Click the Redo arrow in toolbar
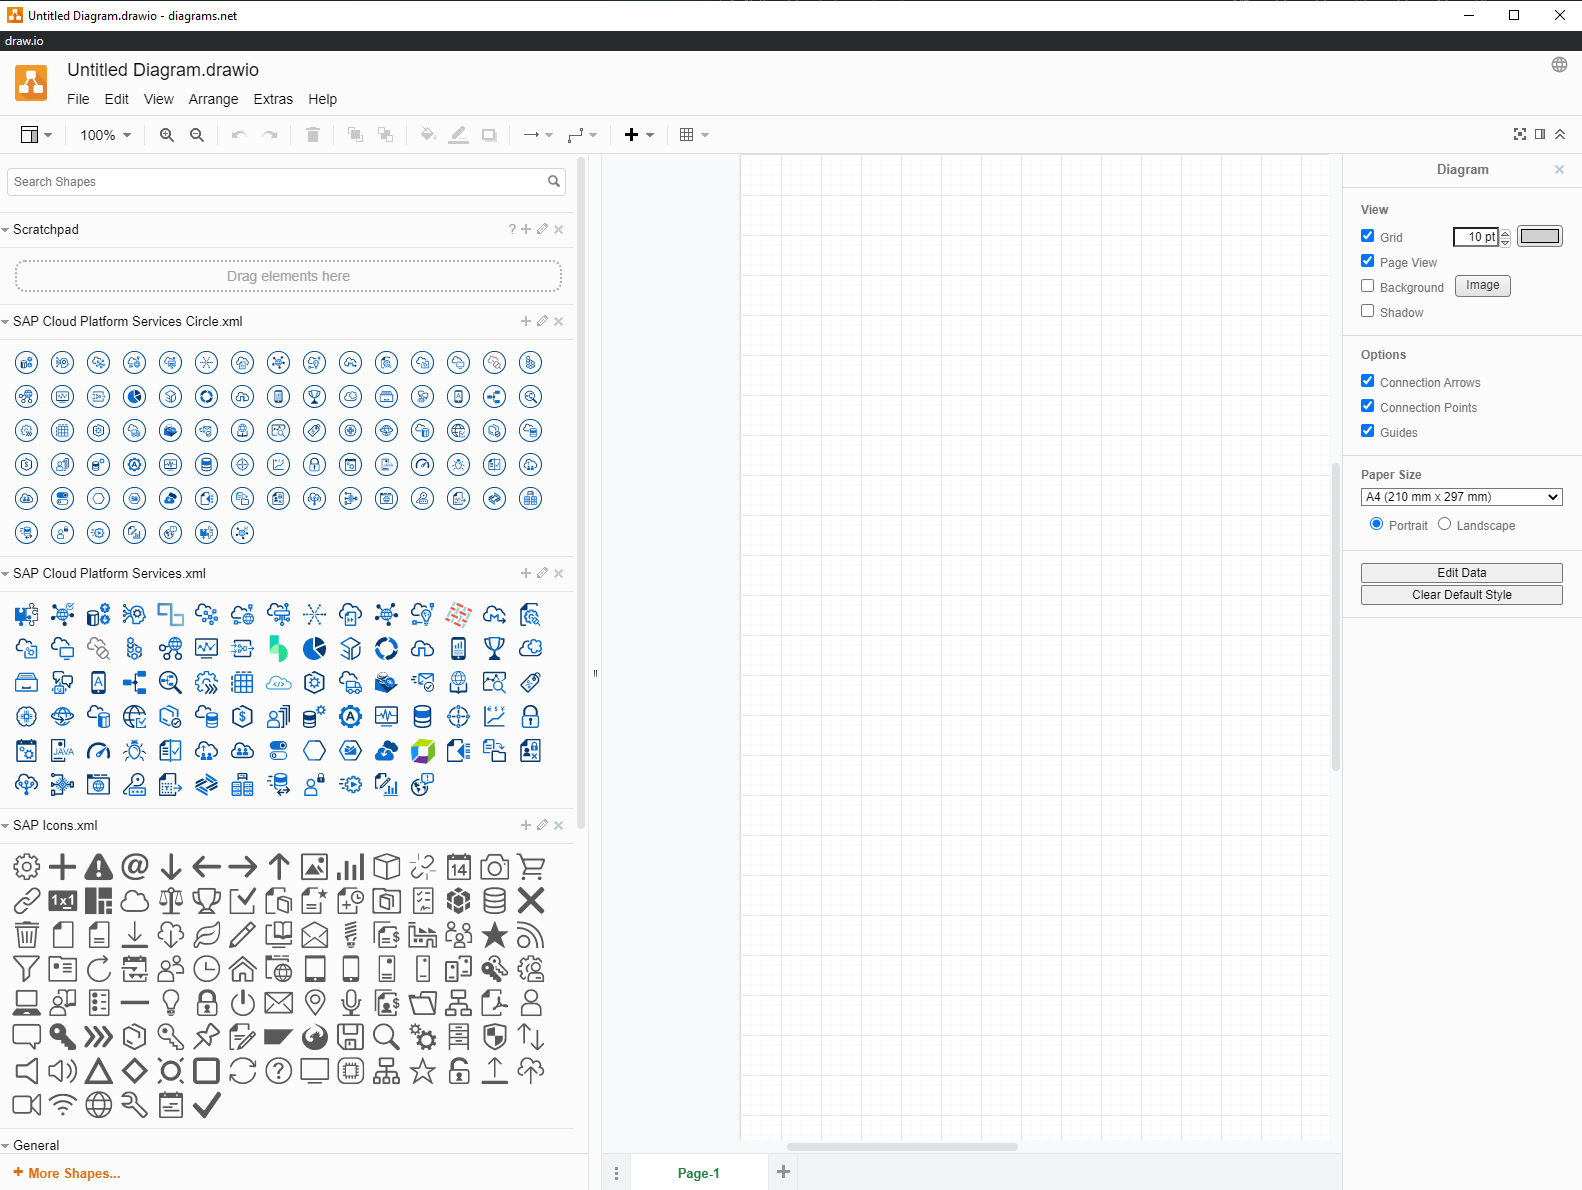The width and height of the screenshot is (1582, 1190). point(270,135)
